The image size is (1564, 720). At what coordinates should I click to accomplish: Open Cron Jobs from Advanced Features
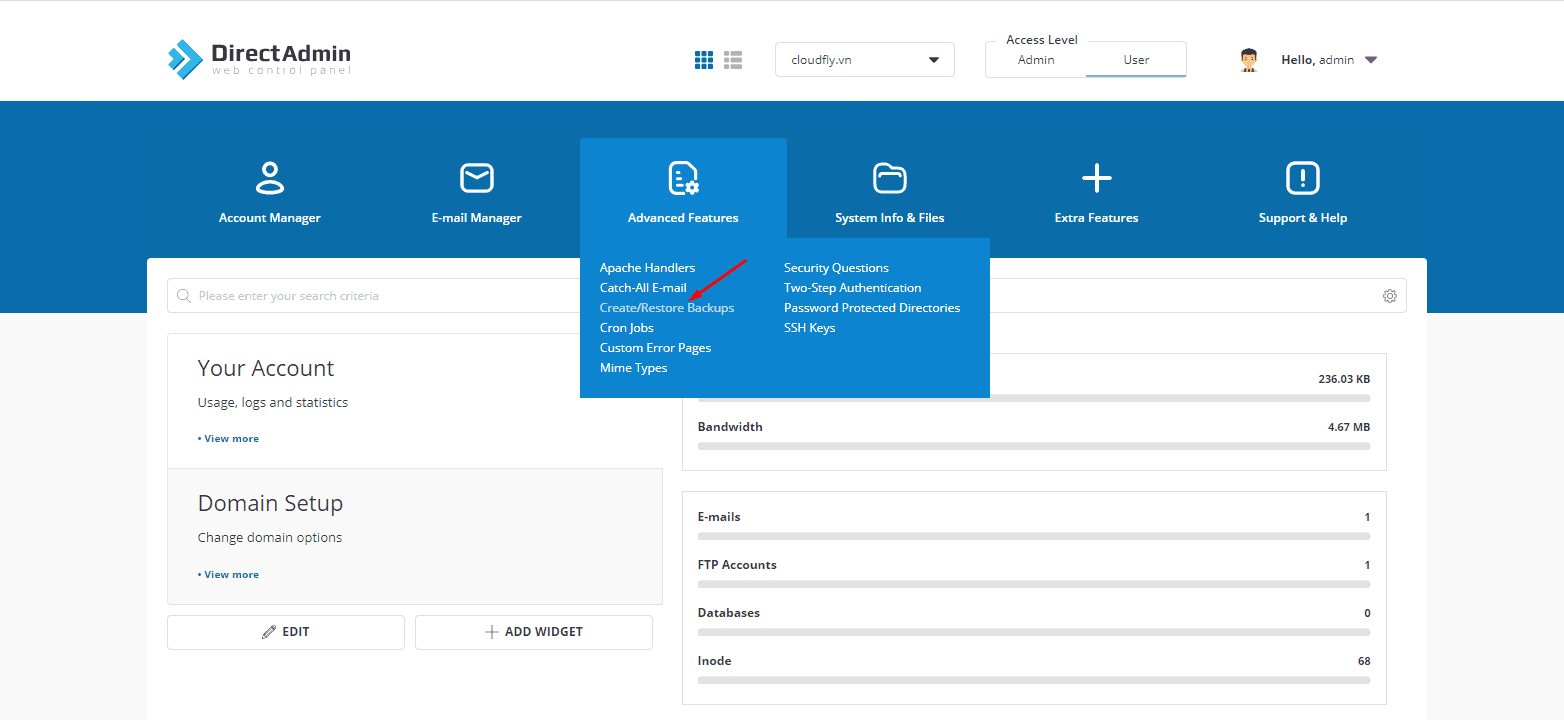[x=627, y=328]
